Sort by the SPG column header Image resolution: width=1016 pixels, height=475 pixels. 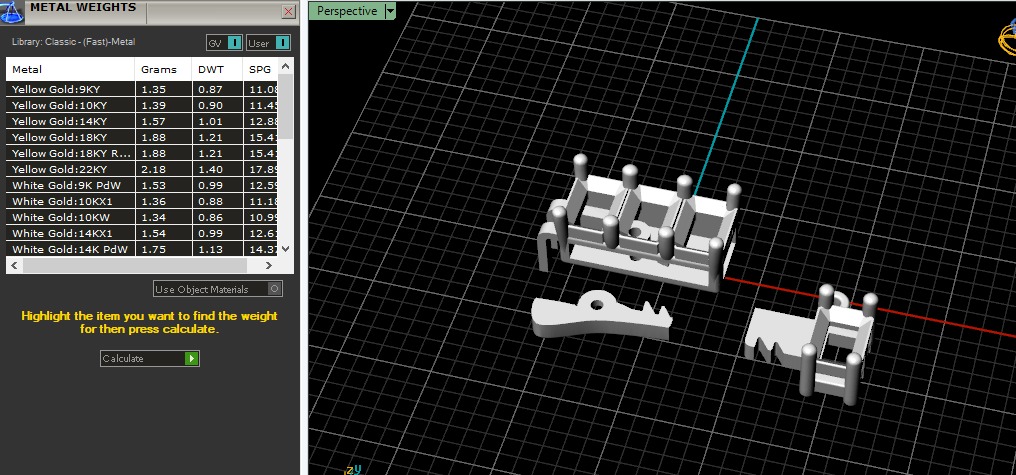point(260,69)
